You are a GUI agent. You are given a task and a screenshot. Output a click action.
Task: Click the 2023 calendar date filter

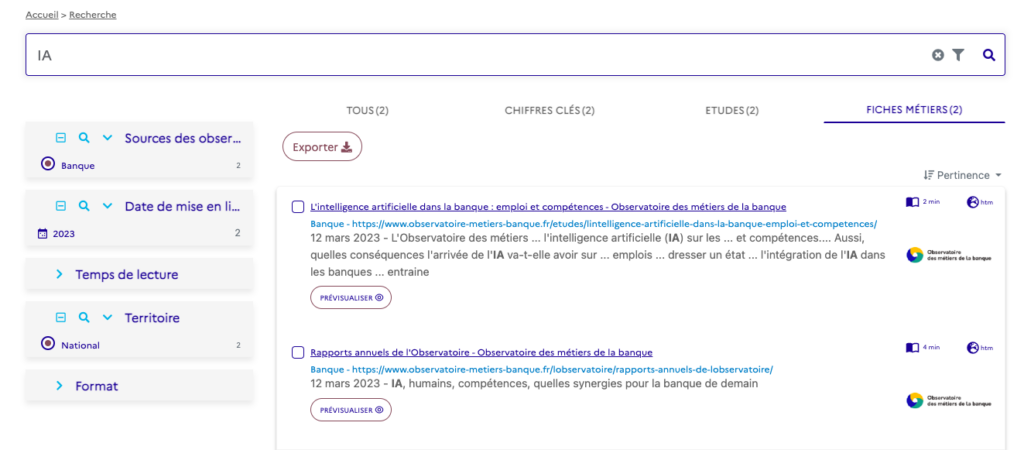(43, 233)
